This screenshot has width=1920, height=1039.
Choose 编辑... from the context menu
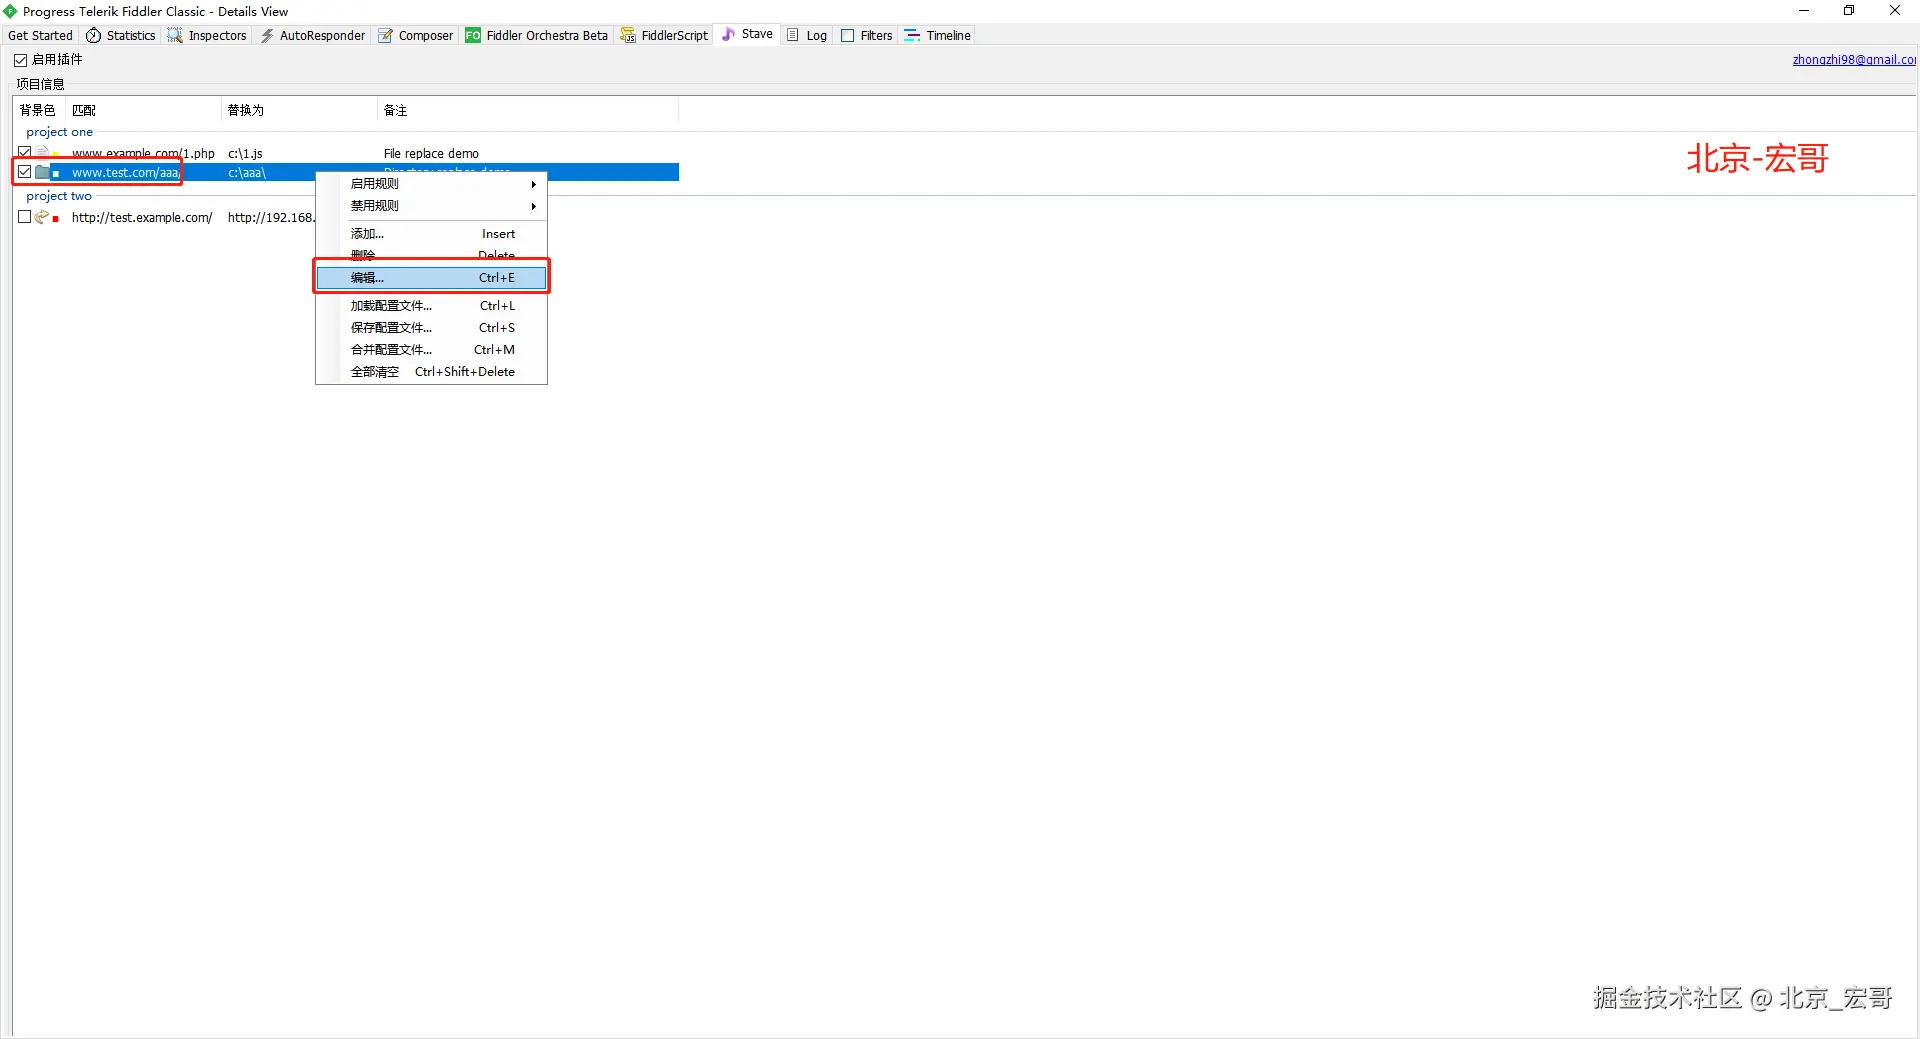[431, 278]
